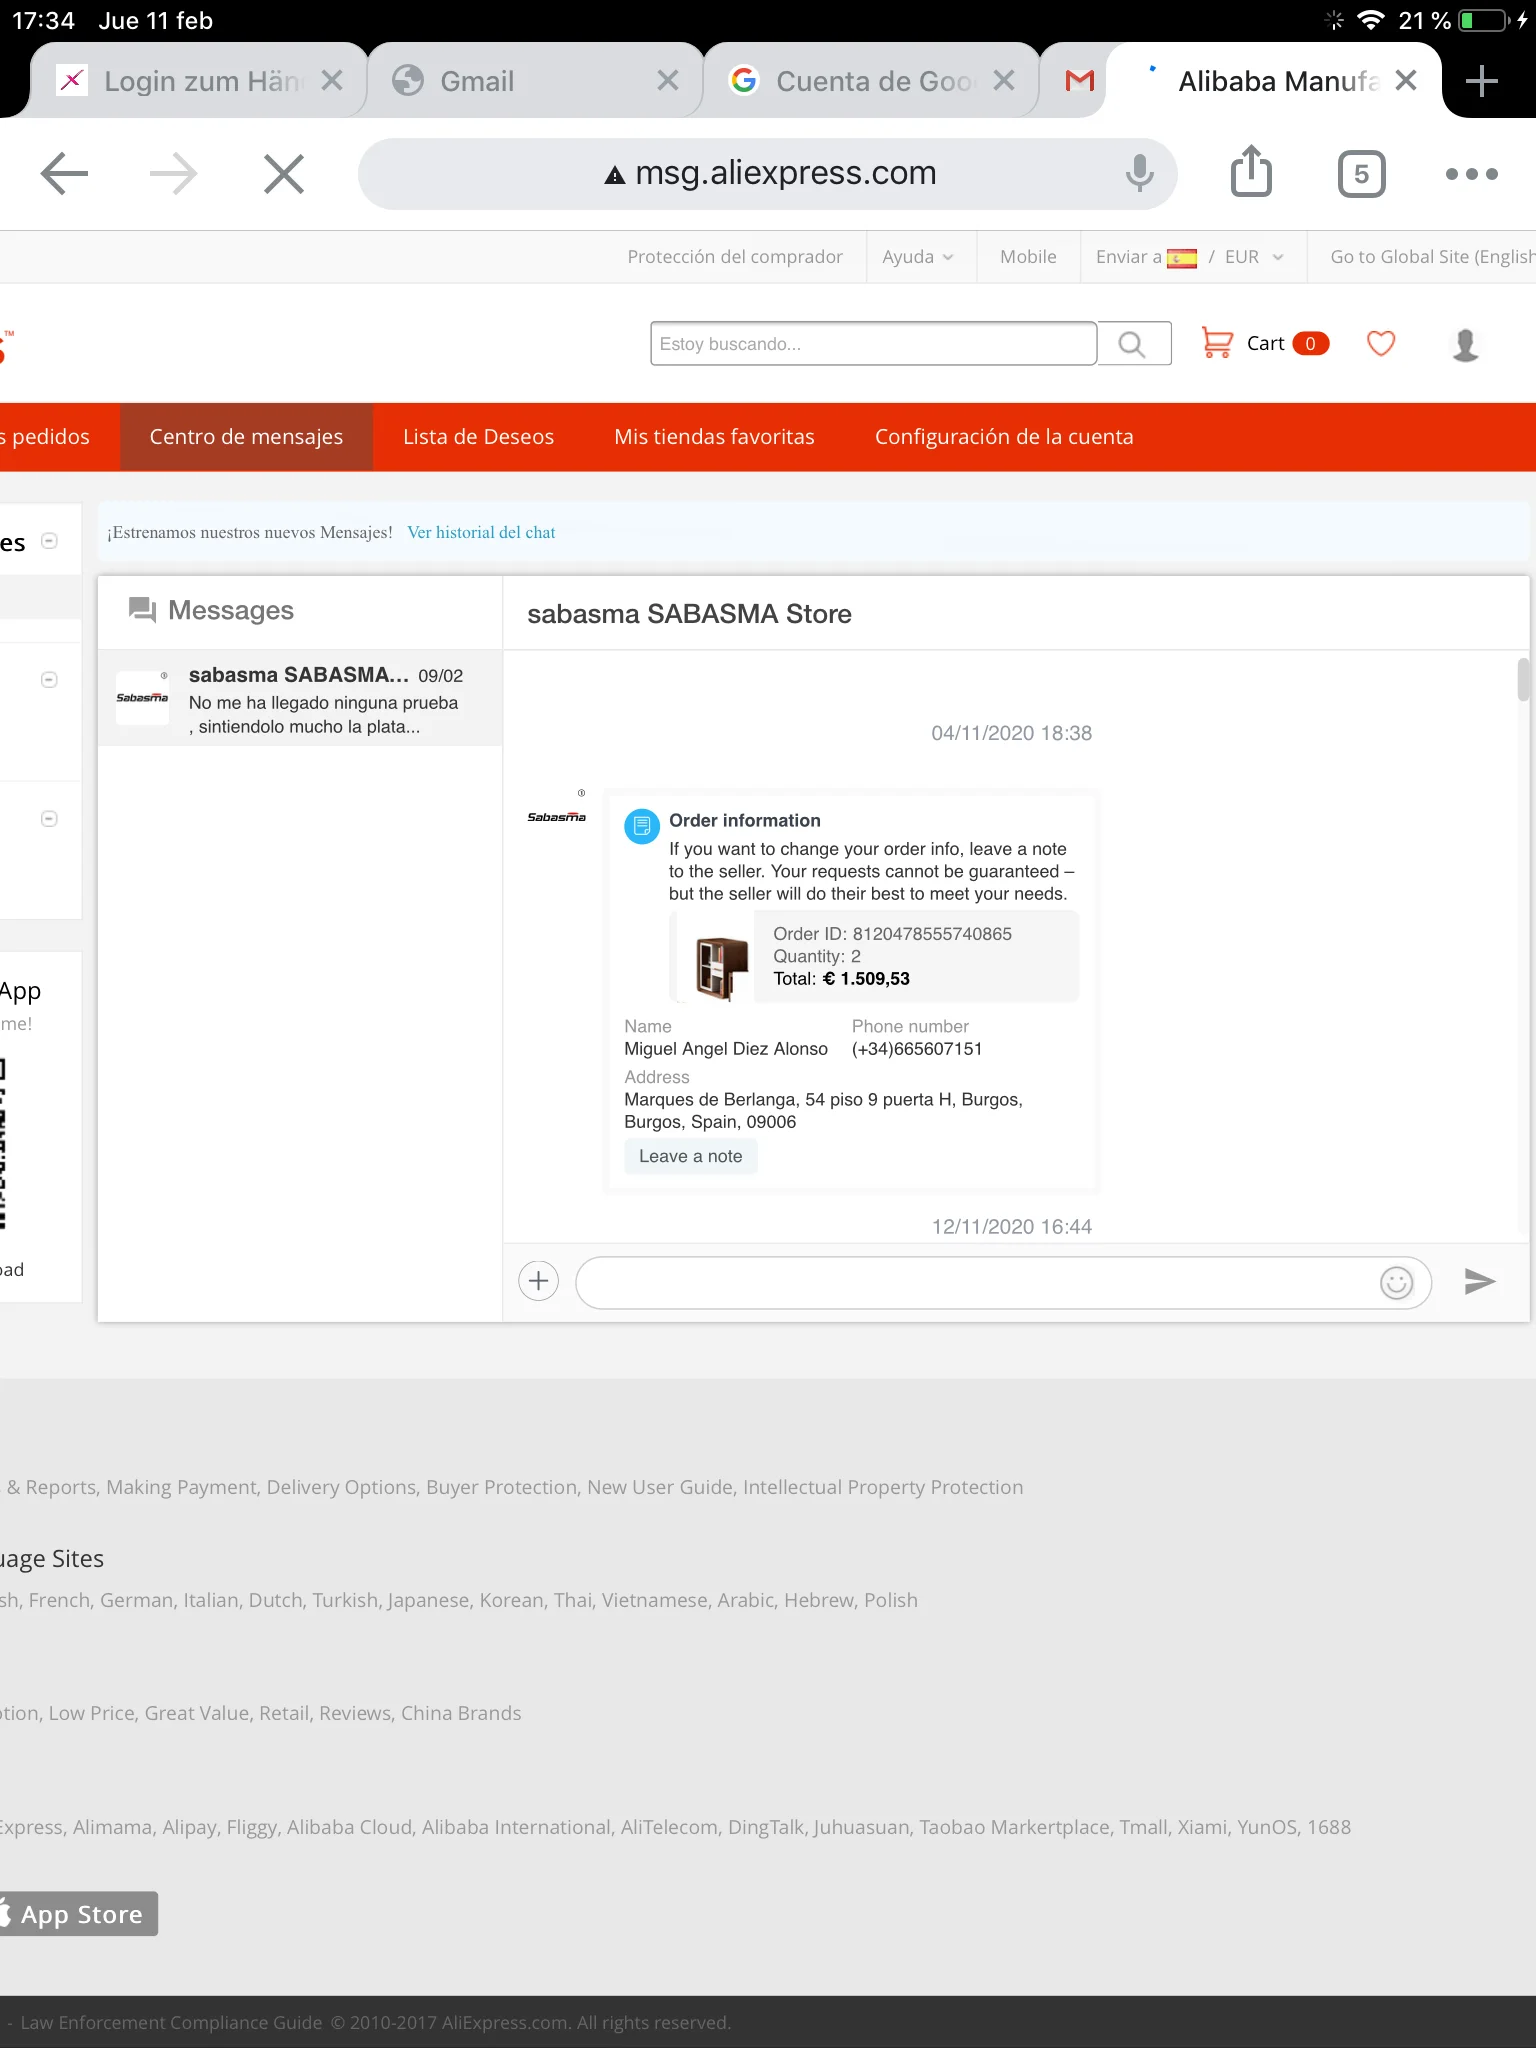Click Law Enforcement Compliance Guide link
This screenshot has width=1536, height=2048.
click(171, 2022)
